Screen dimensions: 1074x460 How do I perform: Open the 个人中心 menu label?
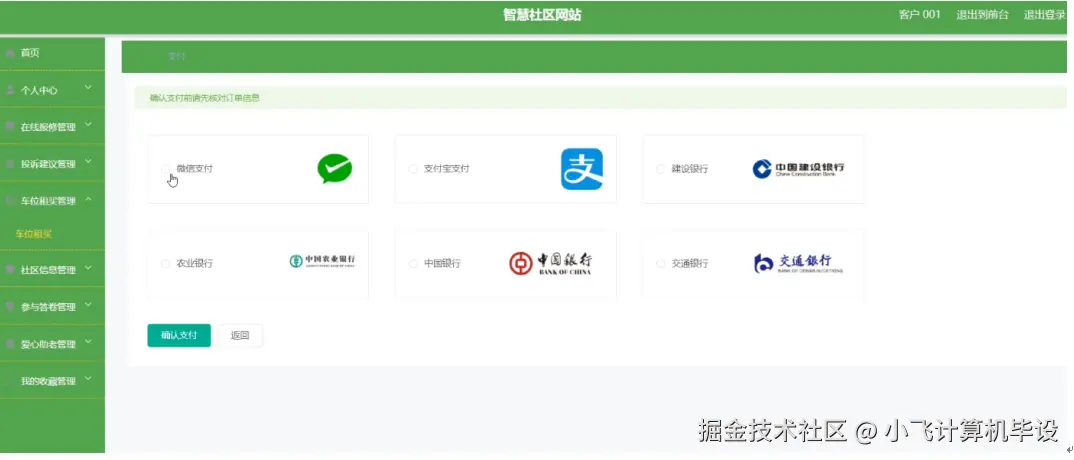[x=39, y=90]
